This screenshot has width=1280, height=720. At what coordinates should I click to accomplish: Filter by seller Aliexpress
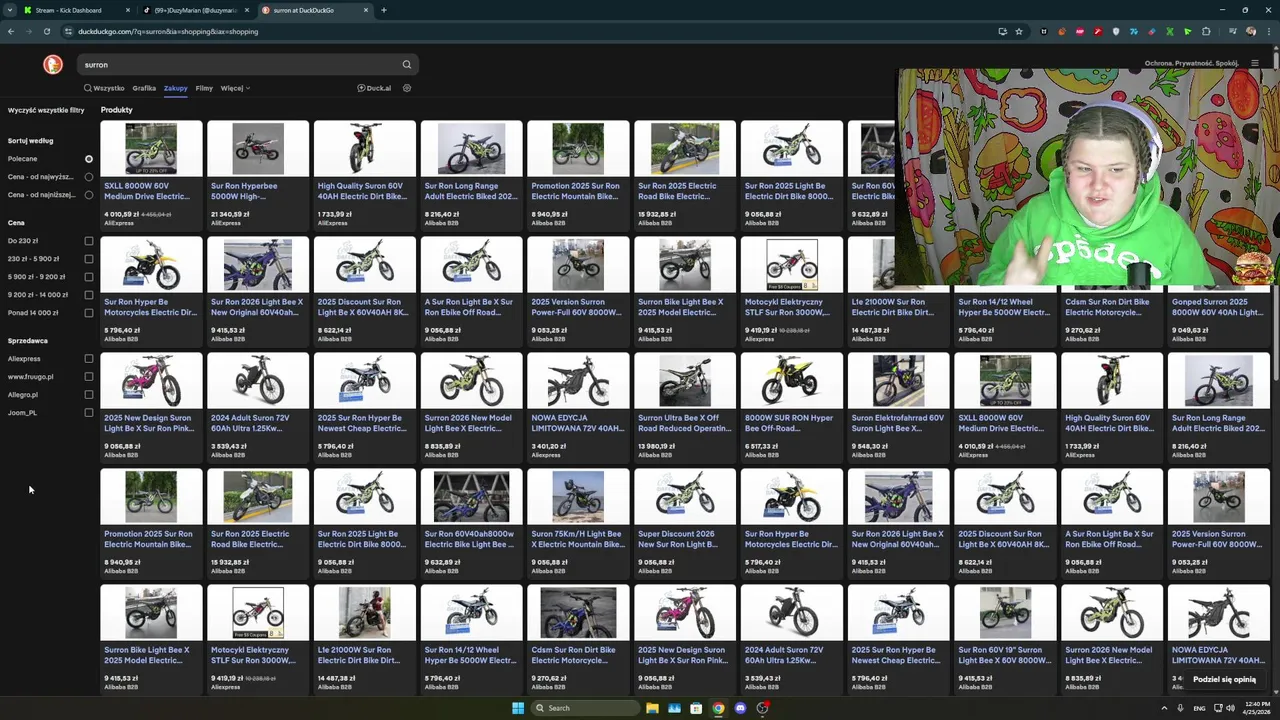point(89,359)
